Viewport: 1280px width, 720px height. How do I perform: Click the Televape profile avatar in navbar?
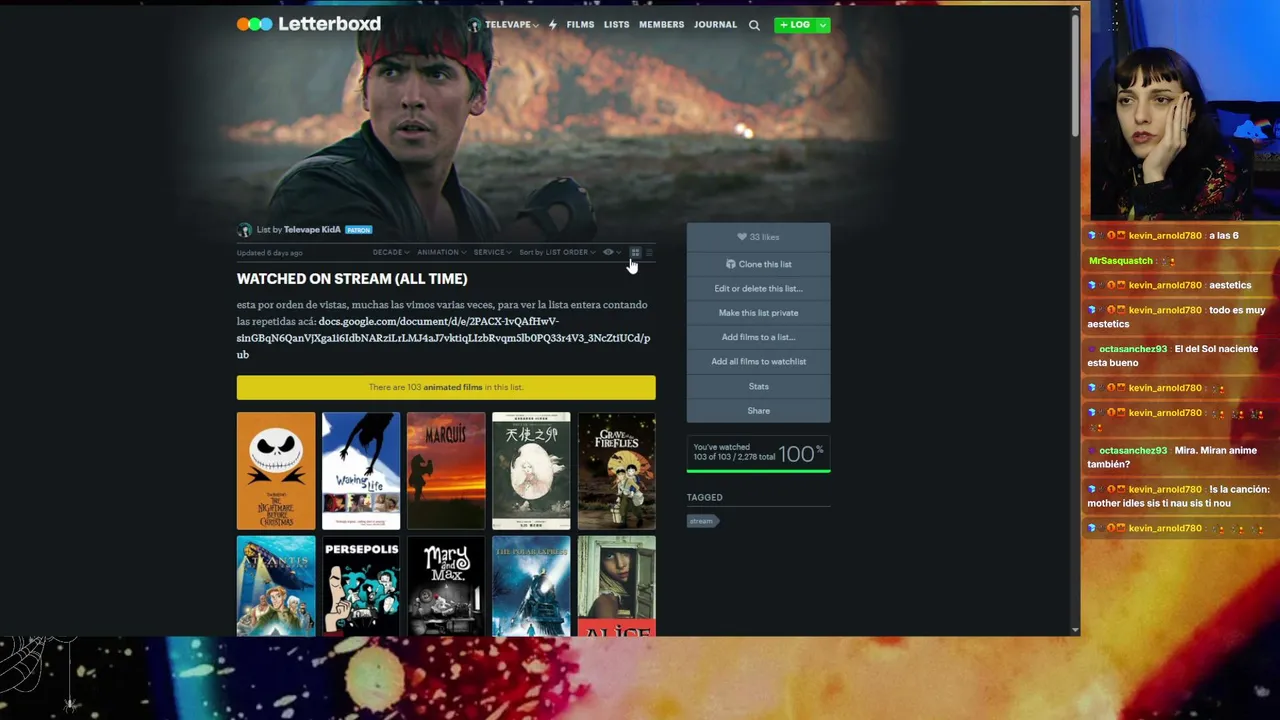[x=474, y=25]
